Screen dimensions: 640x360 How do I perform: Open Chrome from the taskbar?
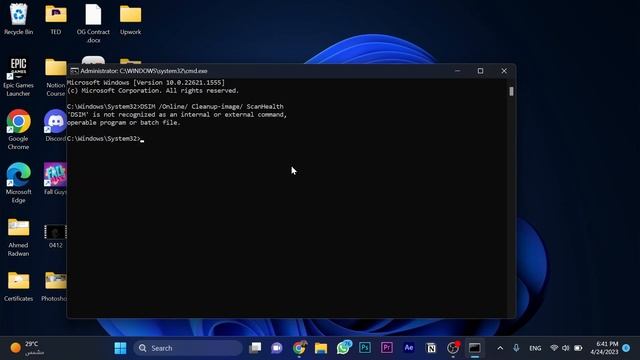[299, 348]
